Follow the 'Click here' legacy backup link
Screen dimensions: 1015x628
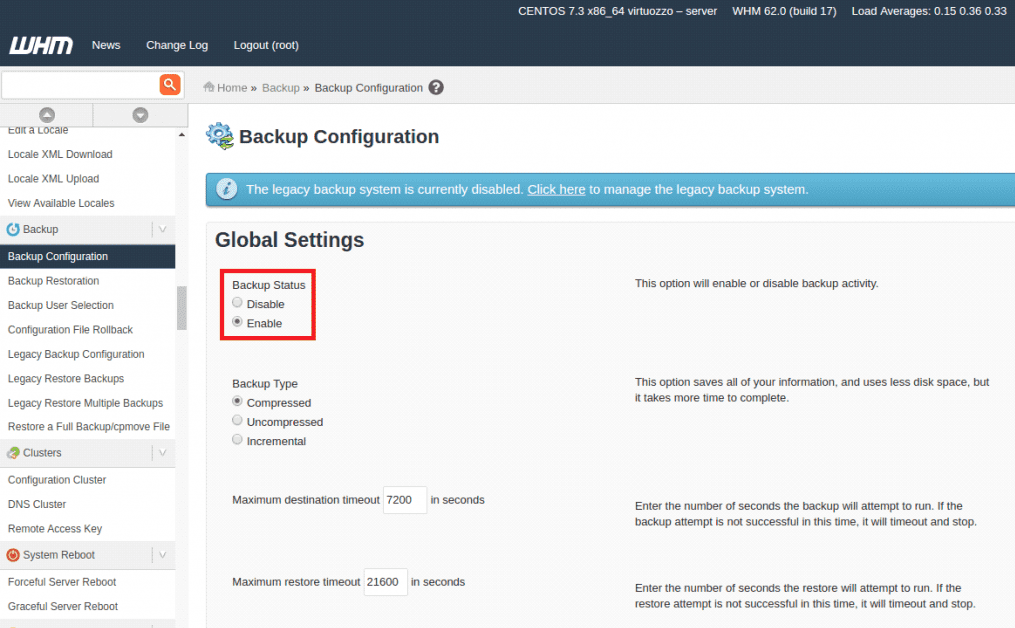(556, 189)
